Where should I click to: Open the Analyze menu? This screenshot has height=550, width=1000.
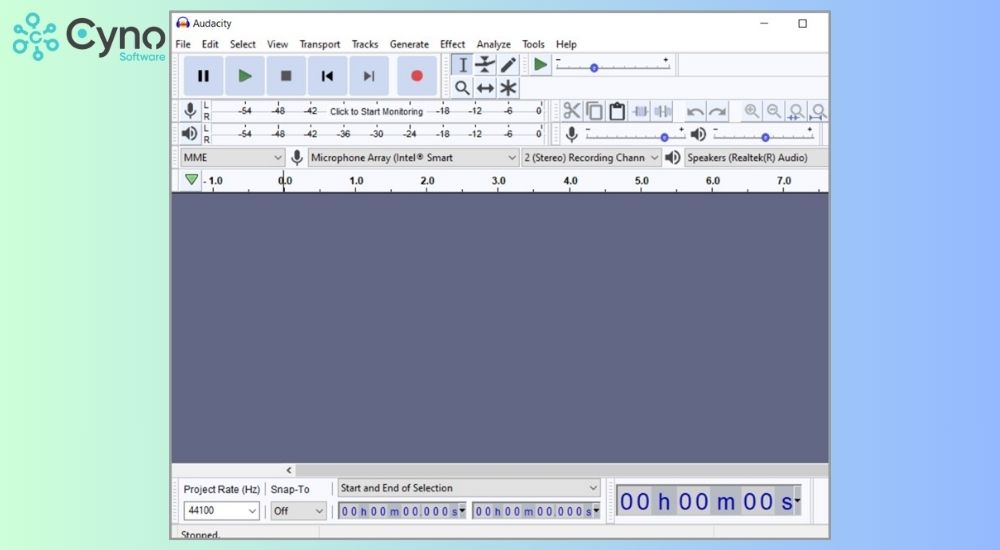pyautogui.click(x=494, y=44)
